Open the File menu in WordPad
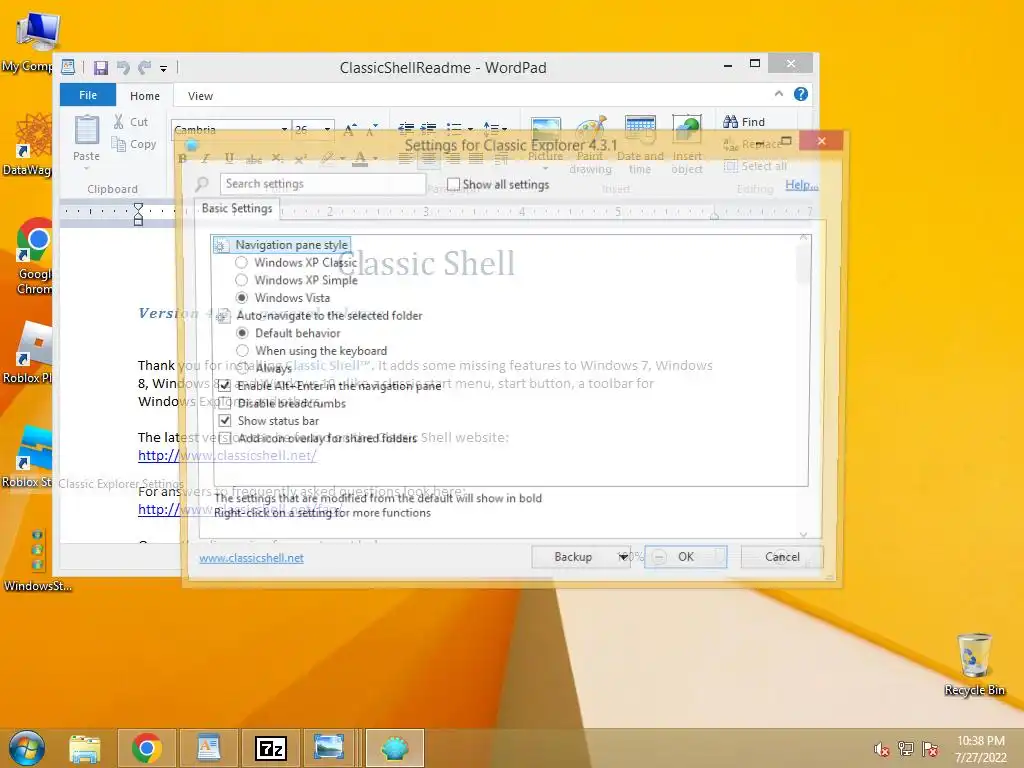This screenshot has width=1024, height=768. (88, 95)
